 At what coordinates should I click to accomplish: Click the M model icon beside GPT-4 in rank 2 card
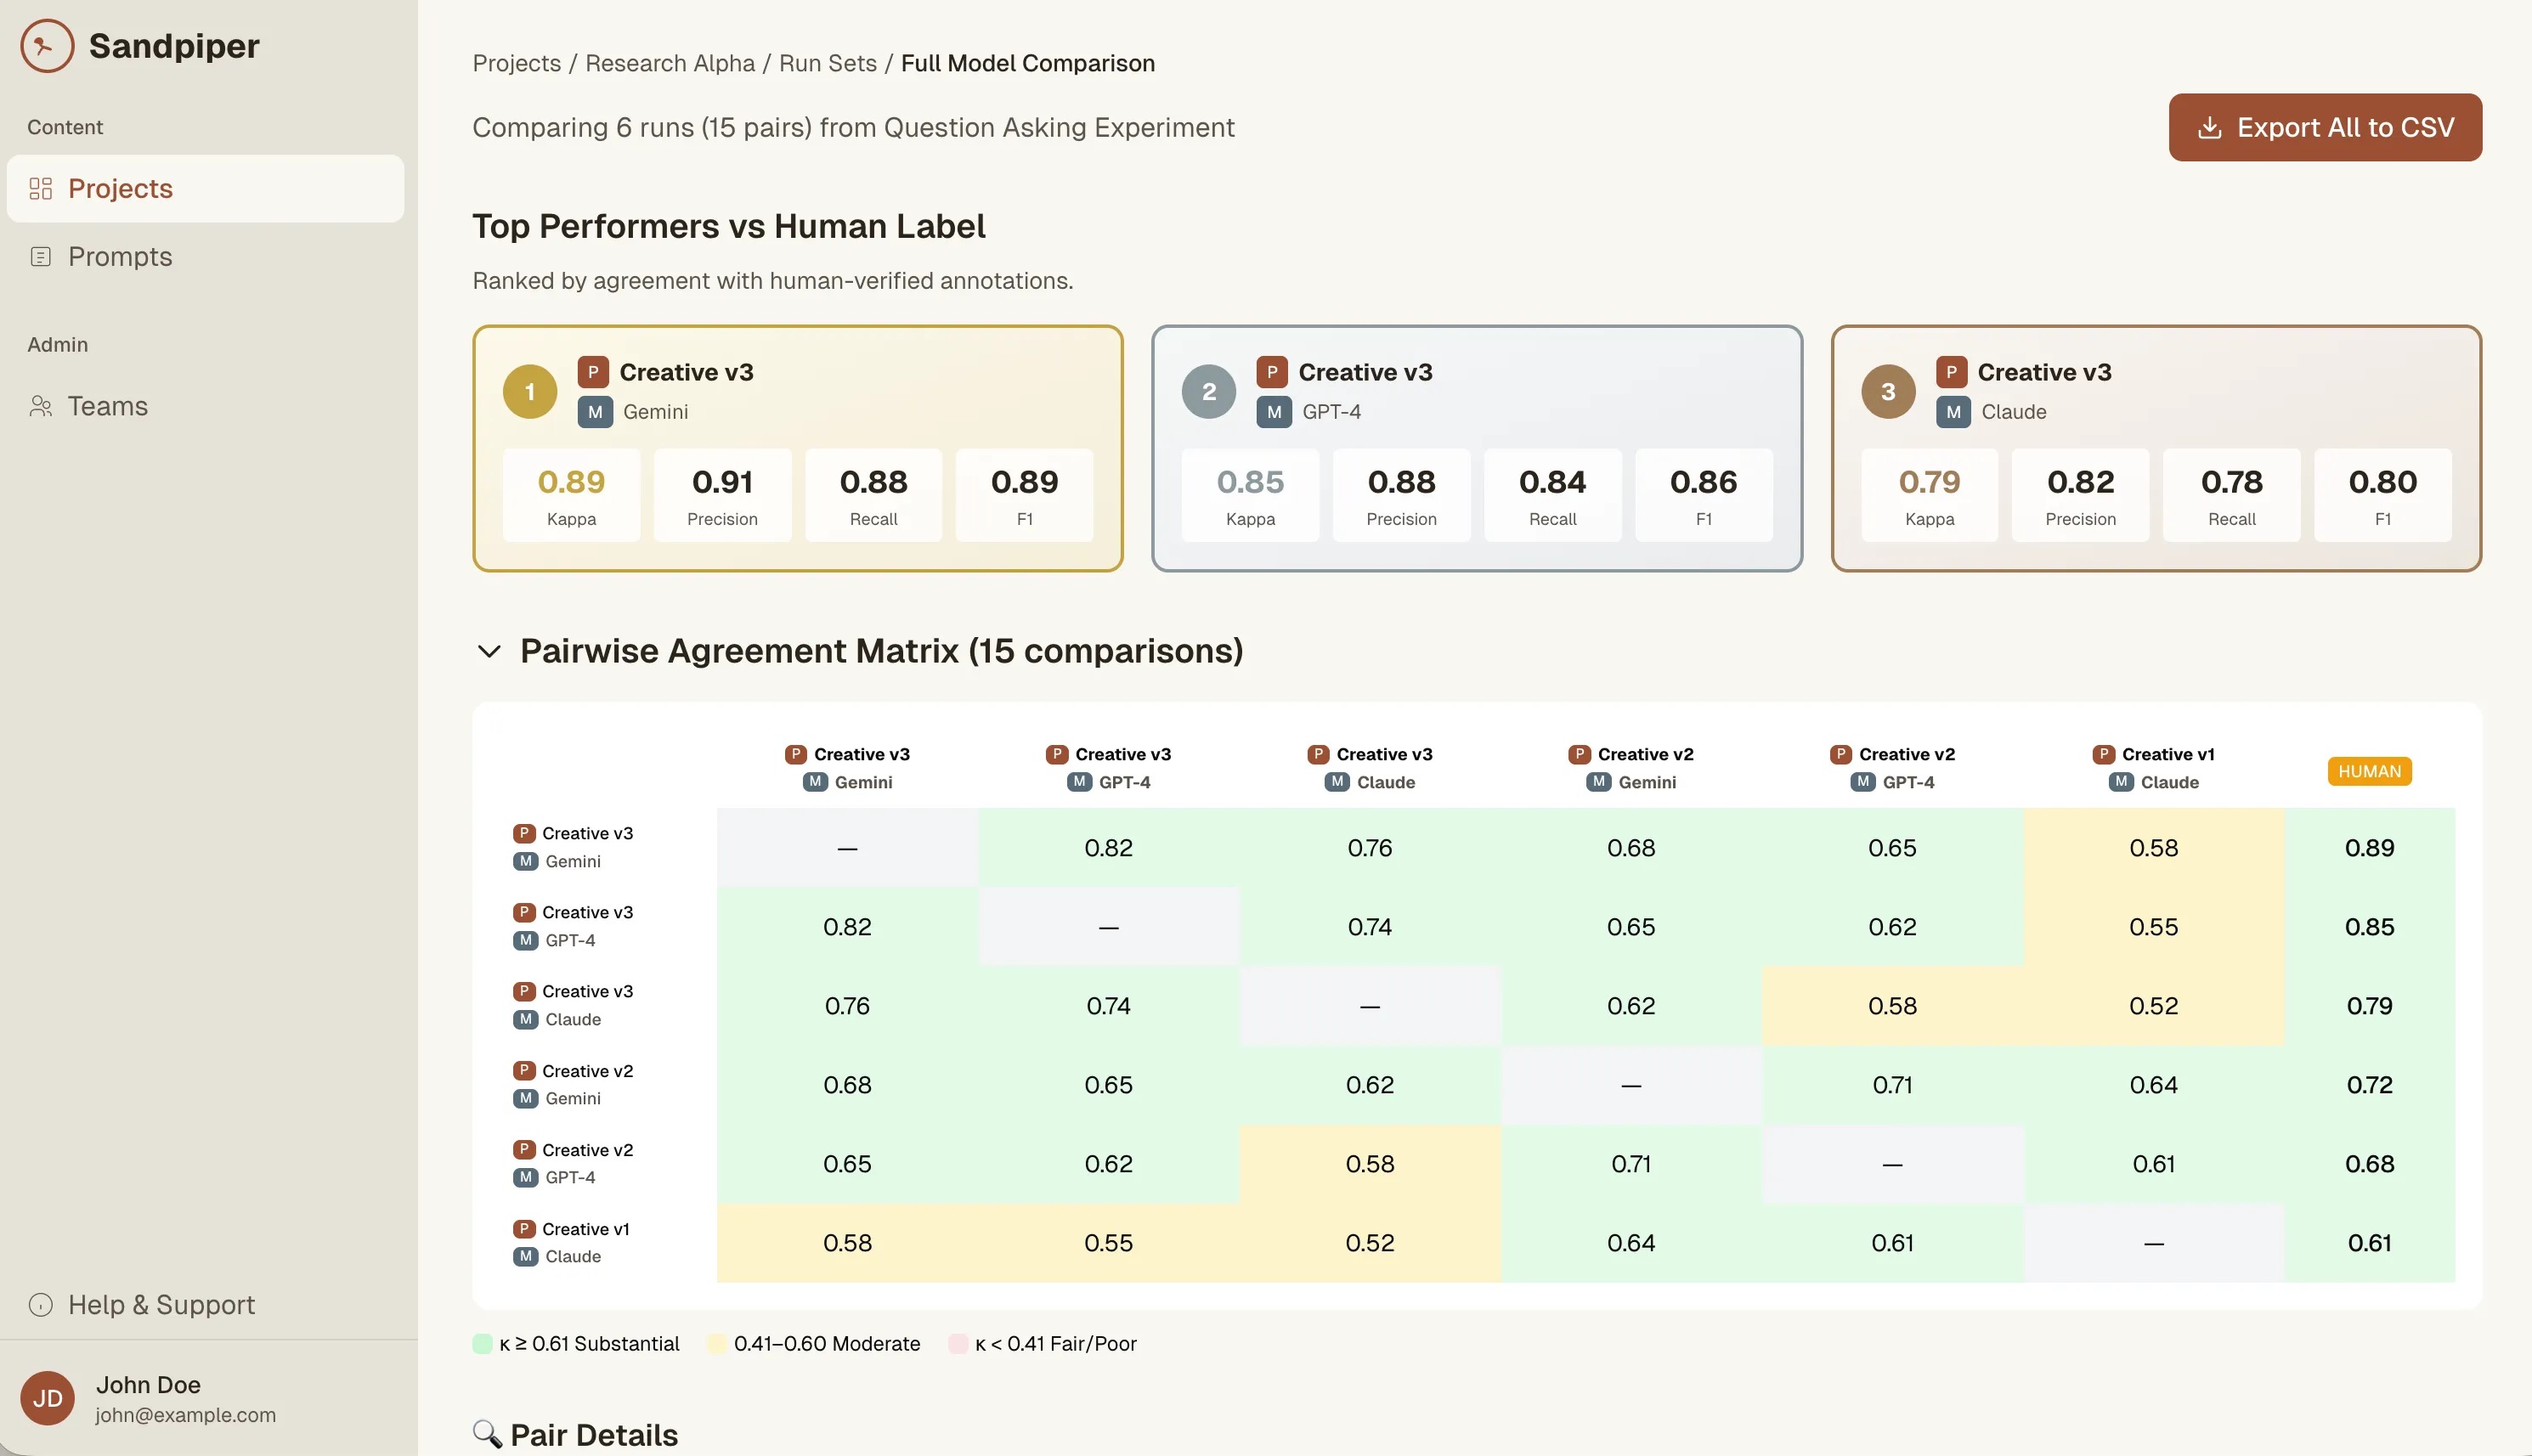(1274, 411)
